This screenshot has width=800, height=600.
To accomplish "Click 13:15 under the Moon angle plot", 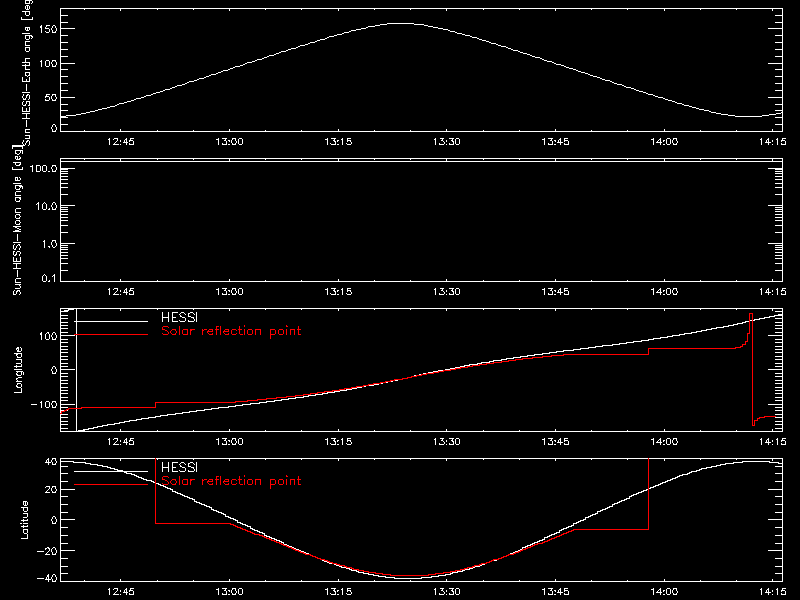I will click(x=338, y=292).
